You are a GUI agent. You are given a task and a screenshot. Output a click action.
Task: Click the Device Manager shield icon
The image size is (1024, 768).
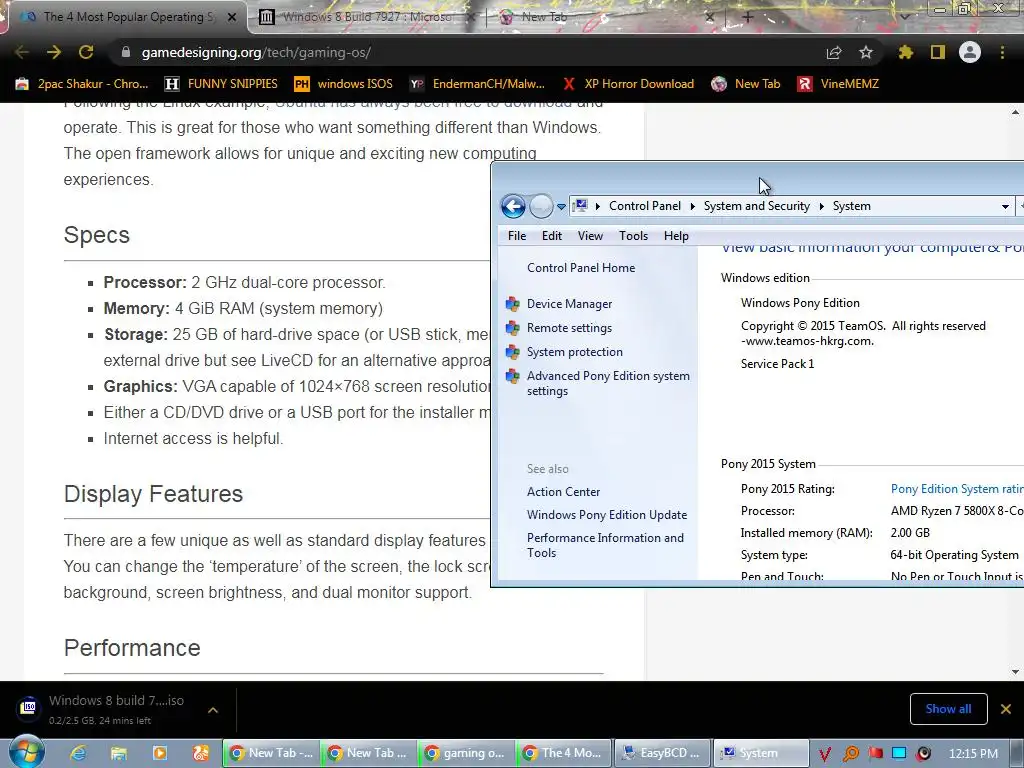pos(513,304)
